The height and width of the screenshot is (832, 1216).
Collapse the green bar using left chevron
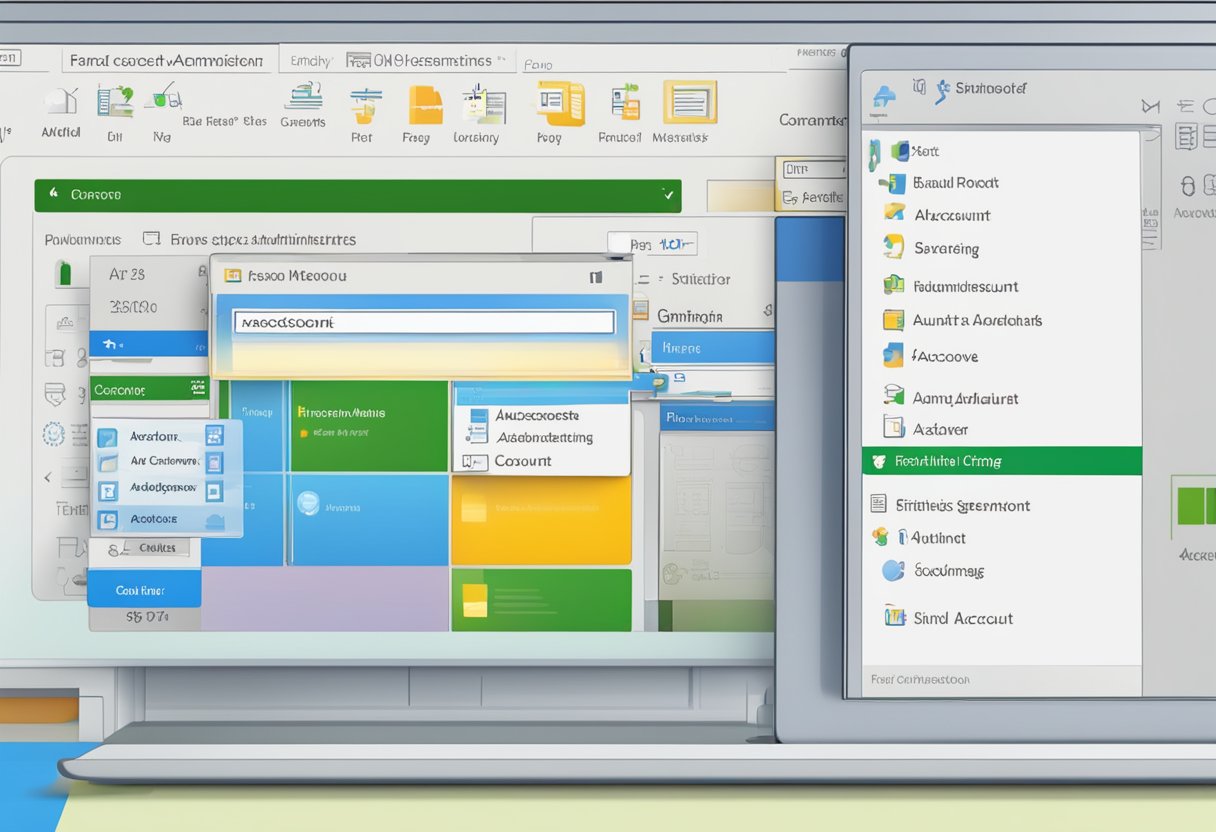[x=52, y=195]
